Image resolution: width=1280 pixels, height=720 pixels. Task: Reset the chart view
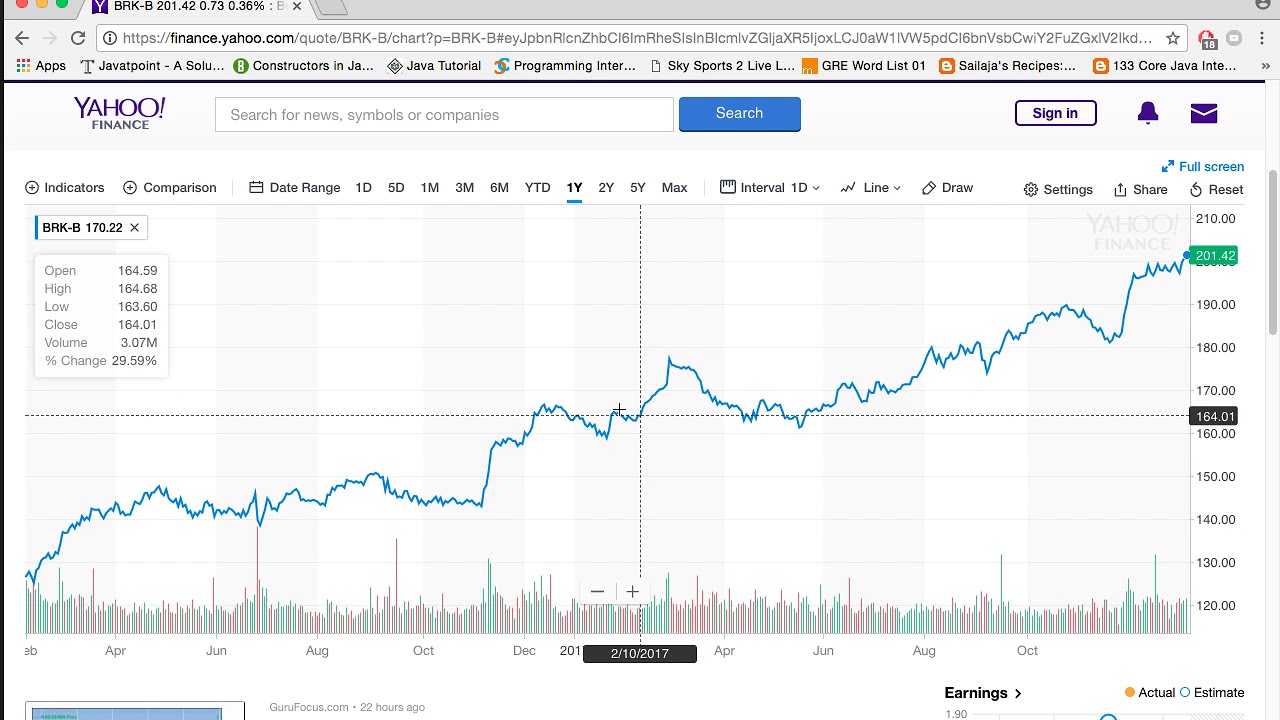pyautogui.click(x=1216, y=189)
